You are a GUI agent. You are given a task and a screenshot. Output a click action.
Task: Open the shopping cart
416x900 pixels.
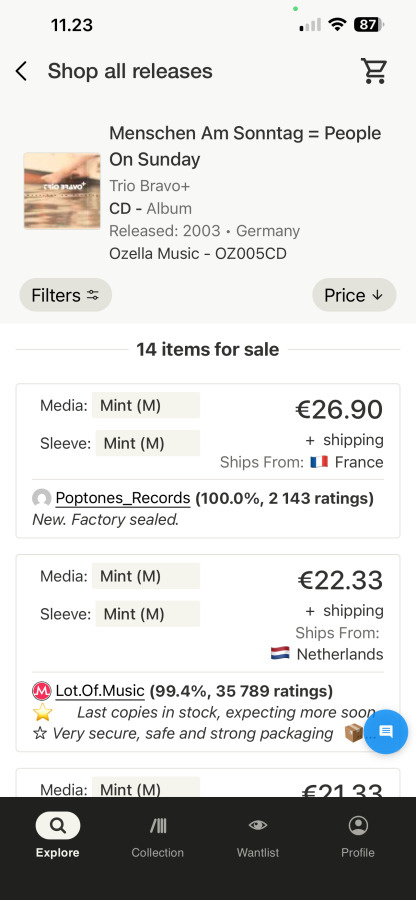point(374,71)
